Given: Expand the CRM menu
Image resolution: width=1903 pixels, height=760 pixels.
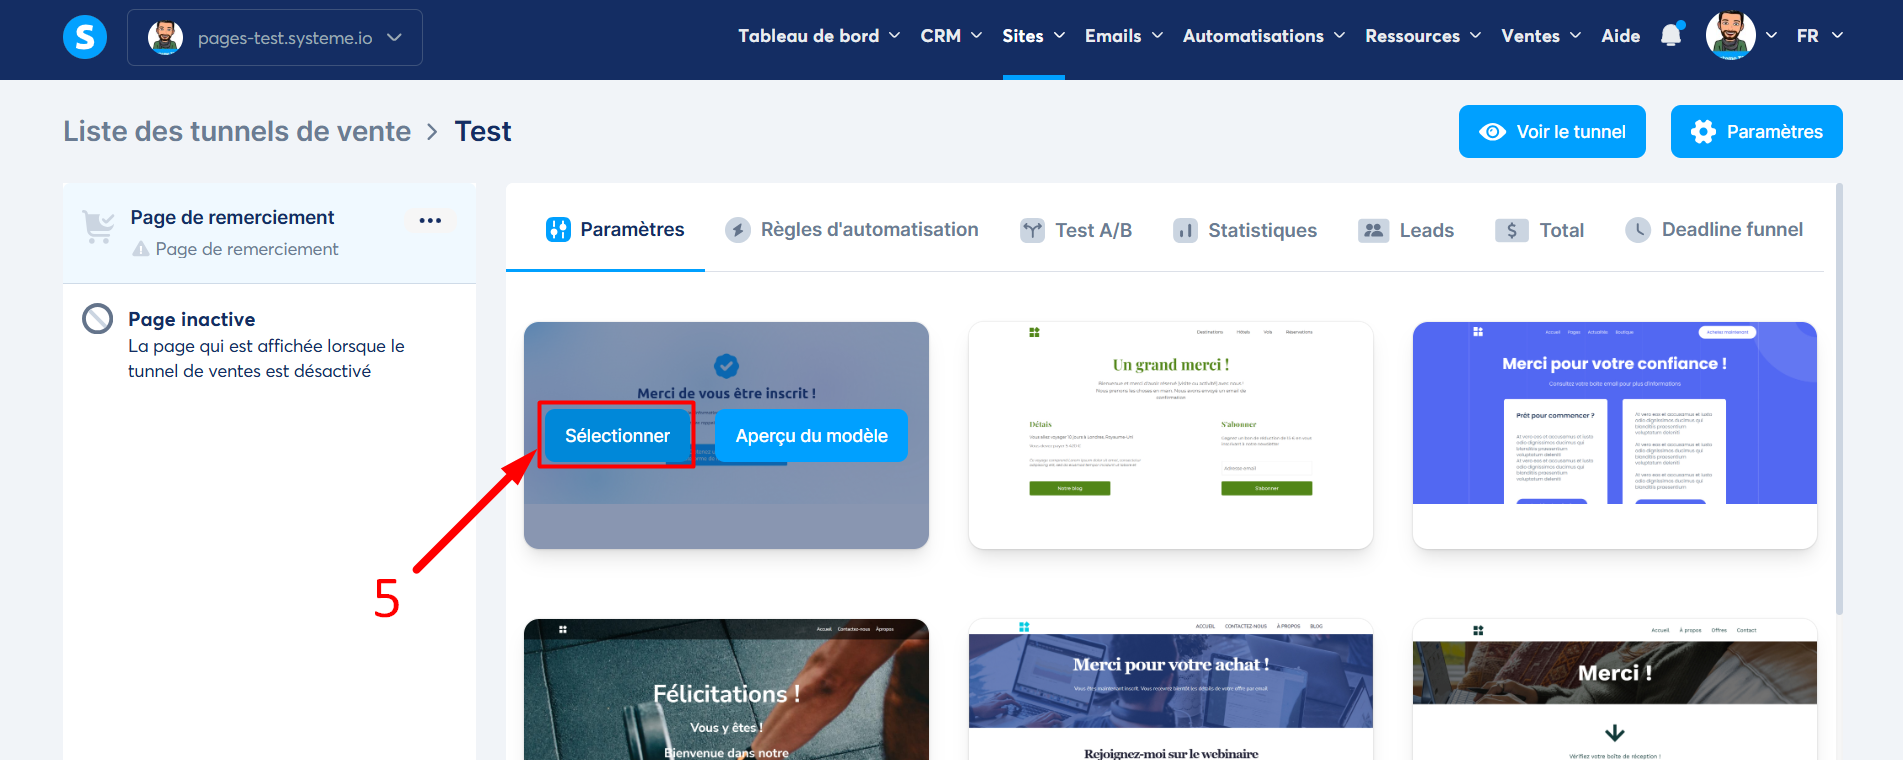Looking at the screenshot, I should click(951, 36).
